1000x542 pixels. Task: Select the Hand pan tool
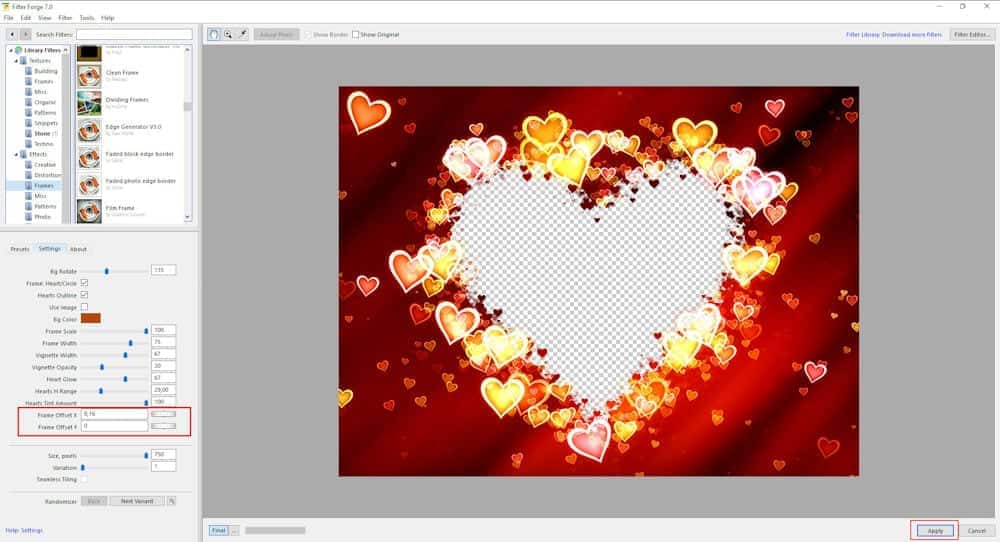[x=214, y=34]
